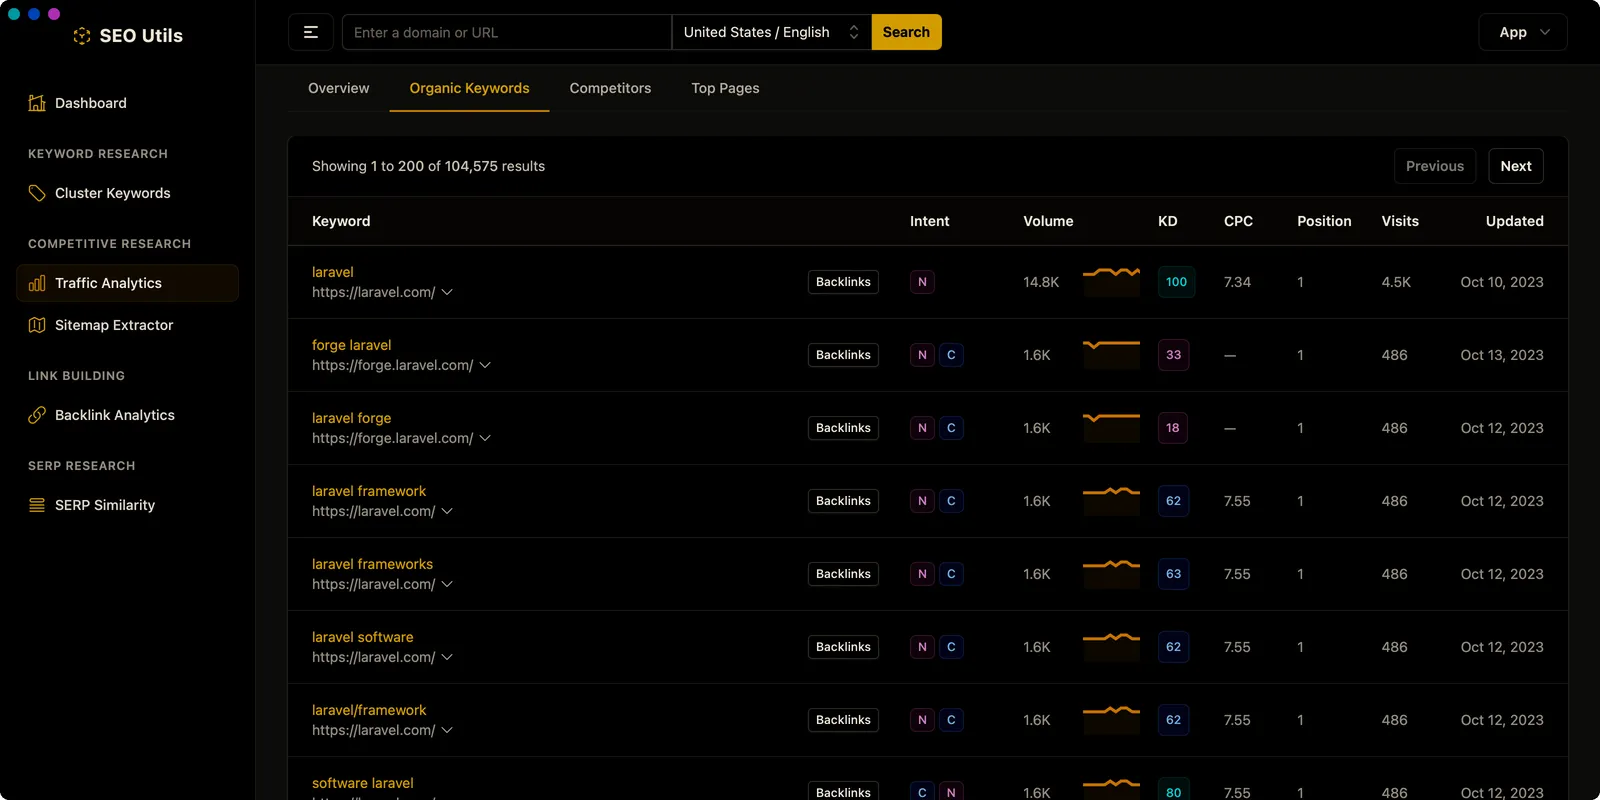
Task: Click the C intent badge for laravel framework
Action: click(951, 501)
